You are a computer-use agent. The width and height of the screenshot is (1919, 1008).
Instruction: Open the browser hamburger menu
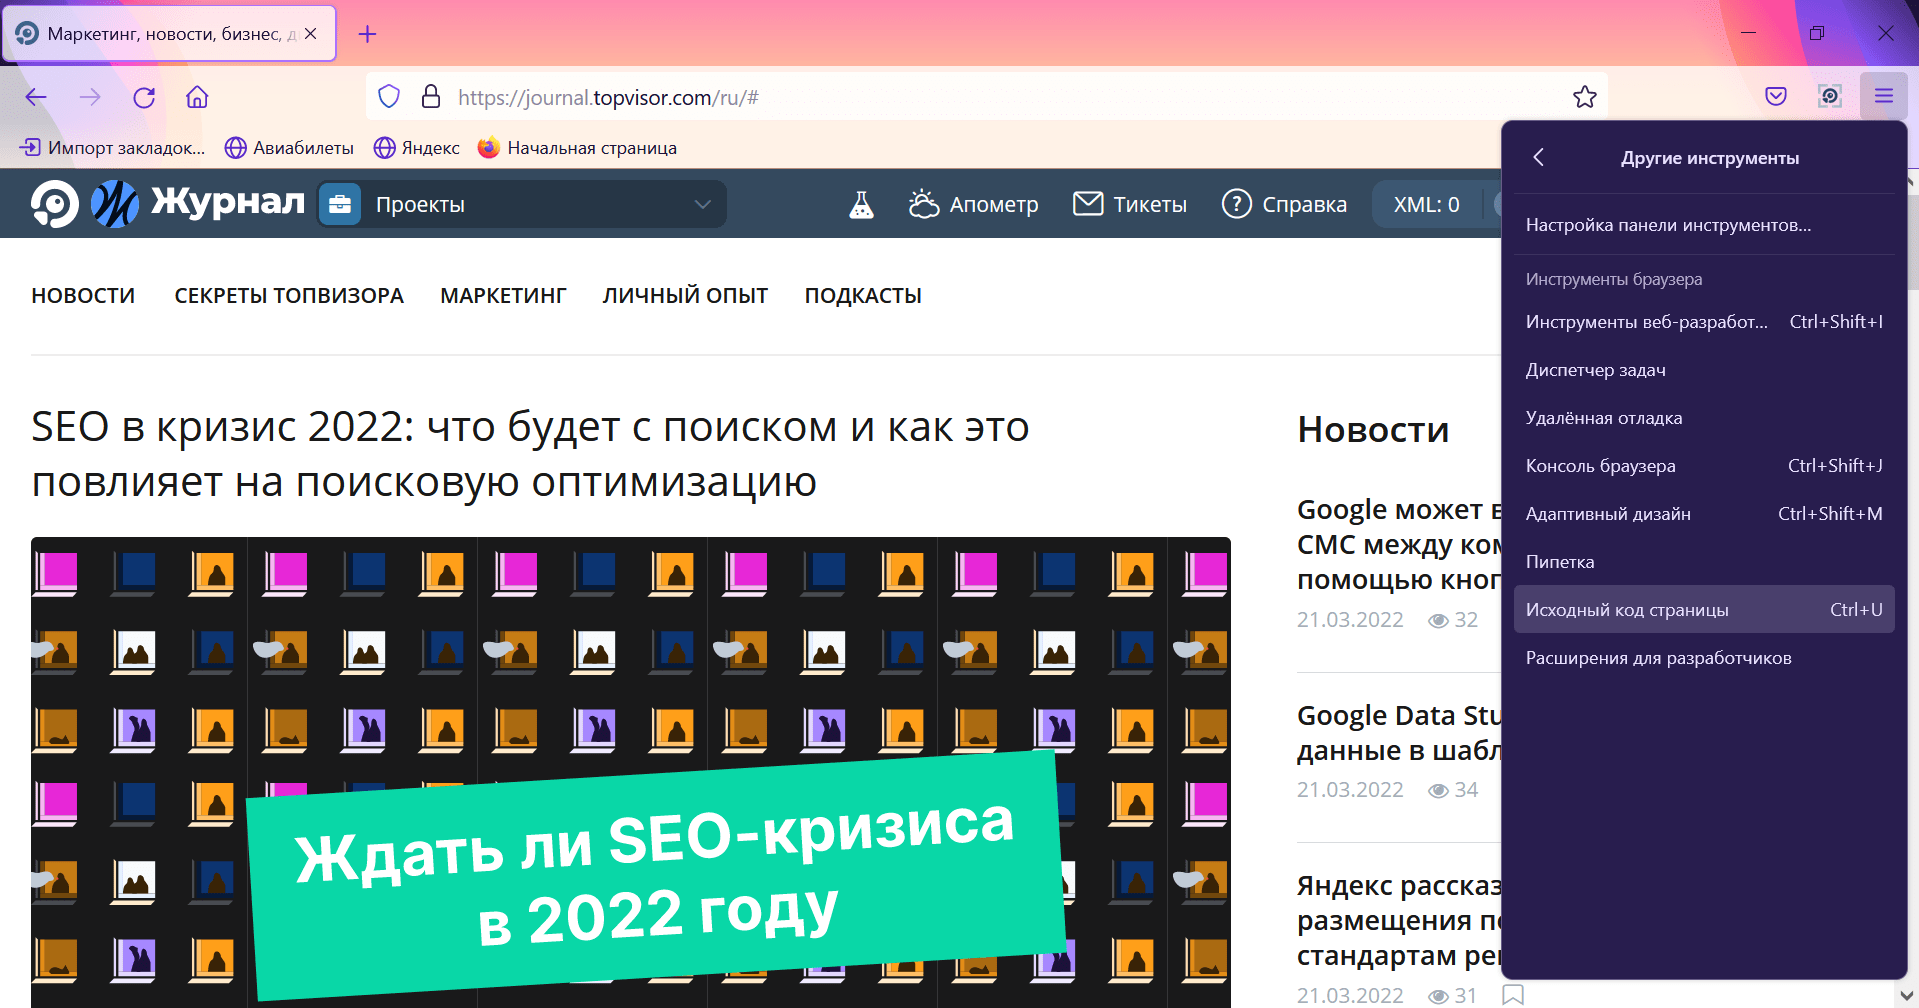pos(1883,96)
